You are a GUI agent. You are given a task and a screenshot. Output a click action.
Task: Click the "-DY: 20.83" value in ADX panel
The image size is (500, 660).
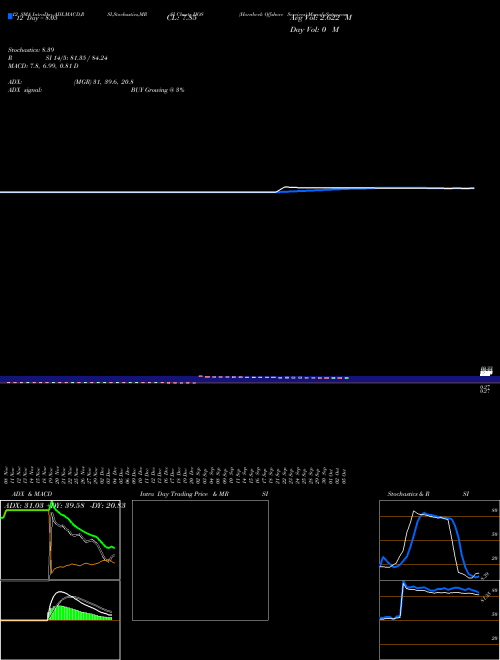[x=108, y=506]
